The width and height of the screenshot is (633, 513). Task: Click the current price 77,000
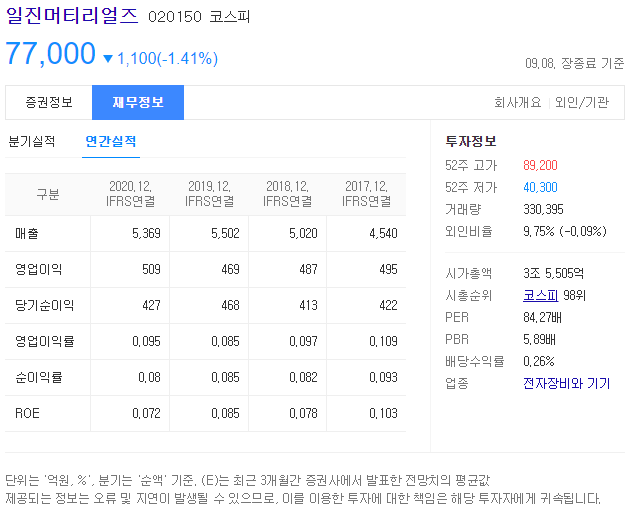pos(50,53)
